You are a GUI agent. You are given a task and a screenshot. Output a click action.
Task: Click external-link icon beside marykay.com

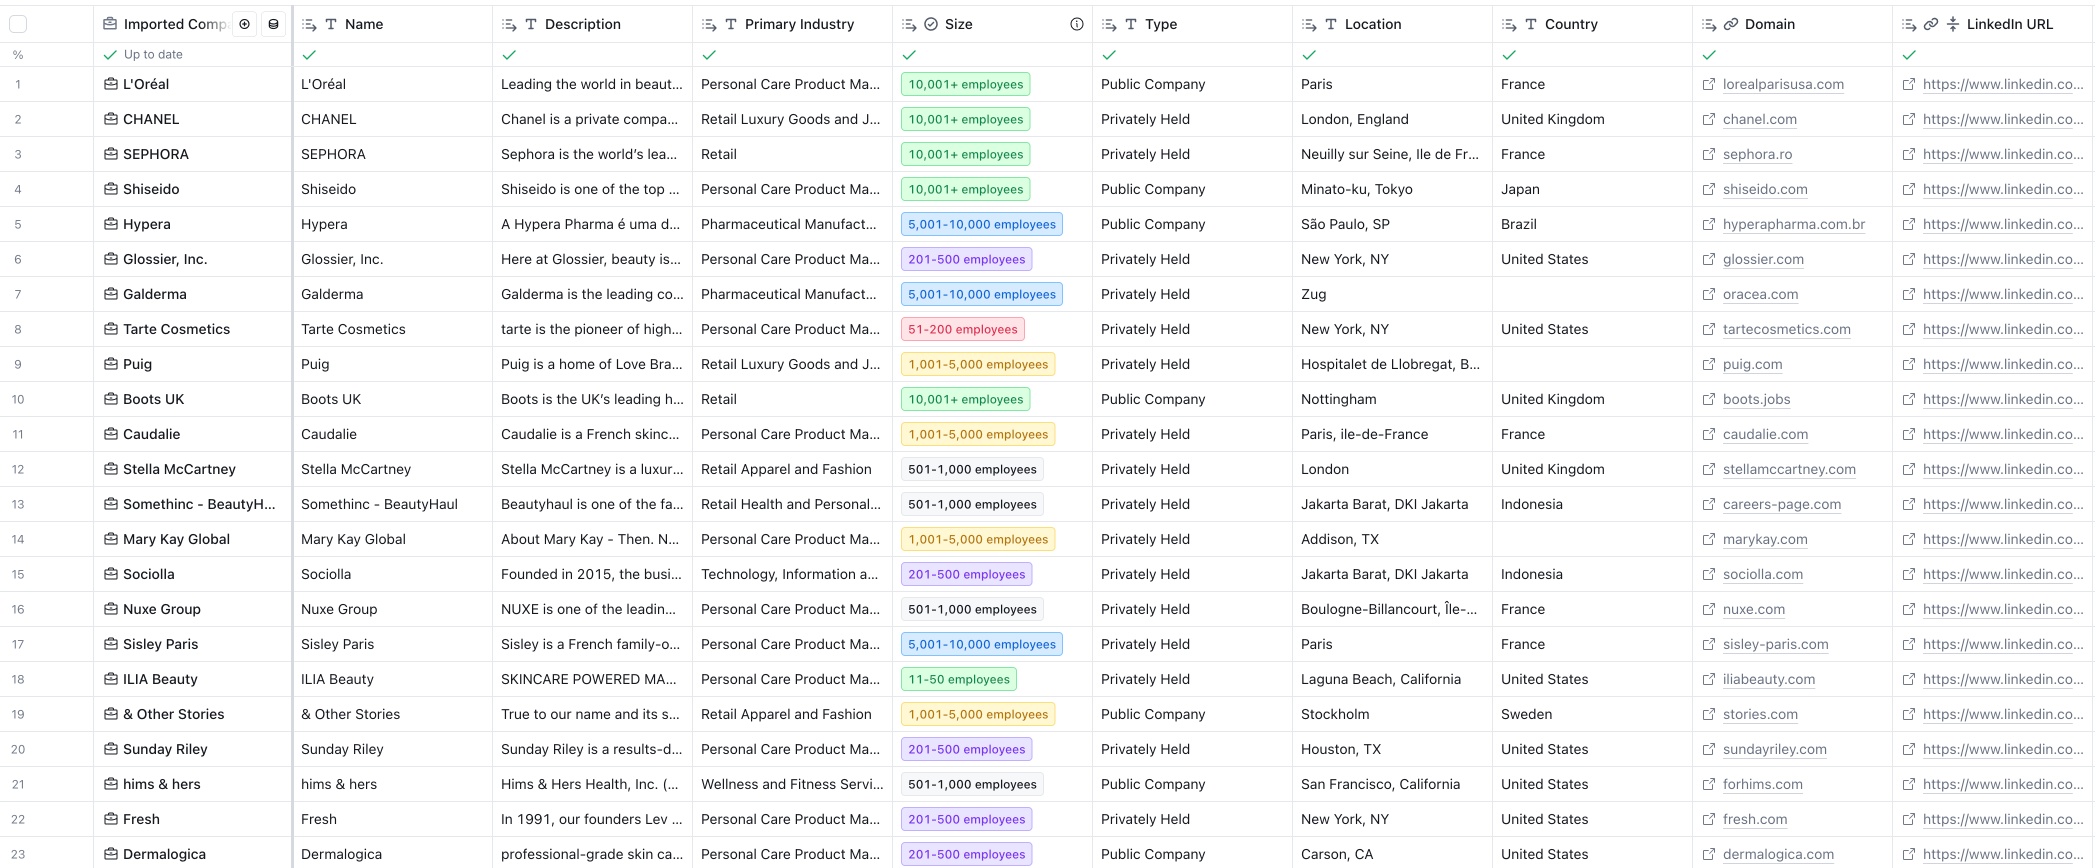(x=1709, y=539)
